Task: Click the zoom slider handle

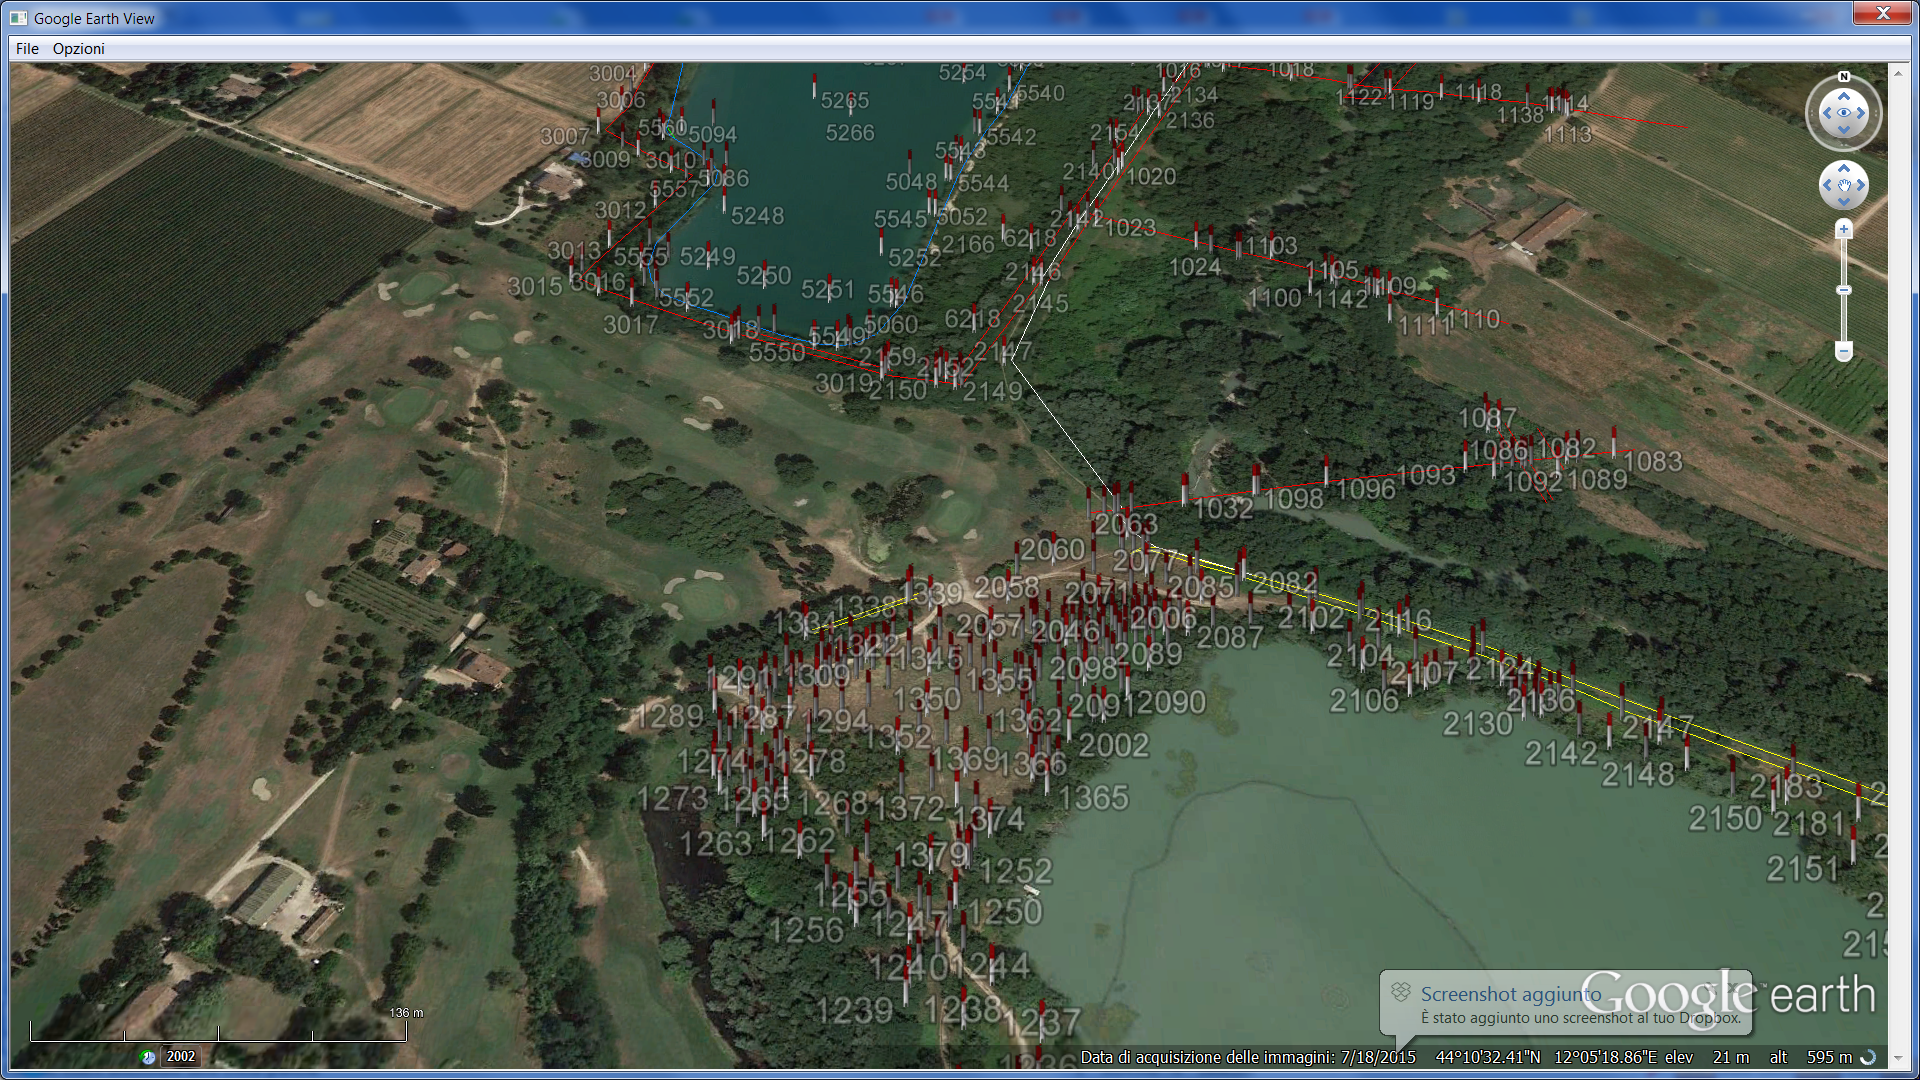Action: pyautogui.click(x=1844, y=290)
